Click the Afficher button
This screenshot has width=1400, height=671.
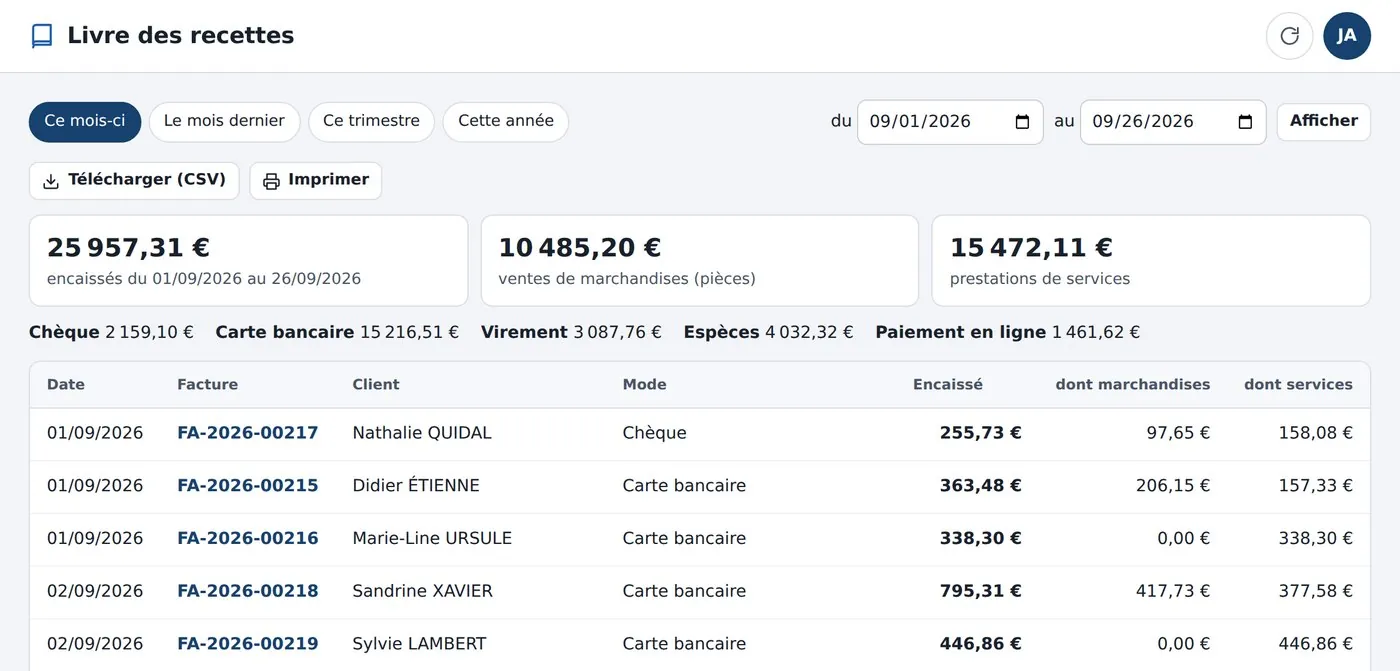[1323, 121]
